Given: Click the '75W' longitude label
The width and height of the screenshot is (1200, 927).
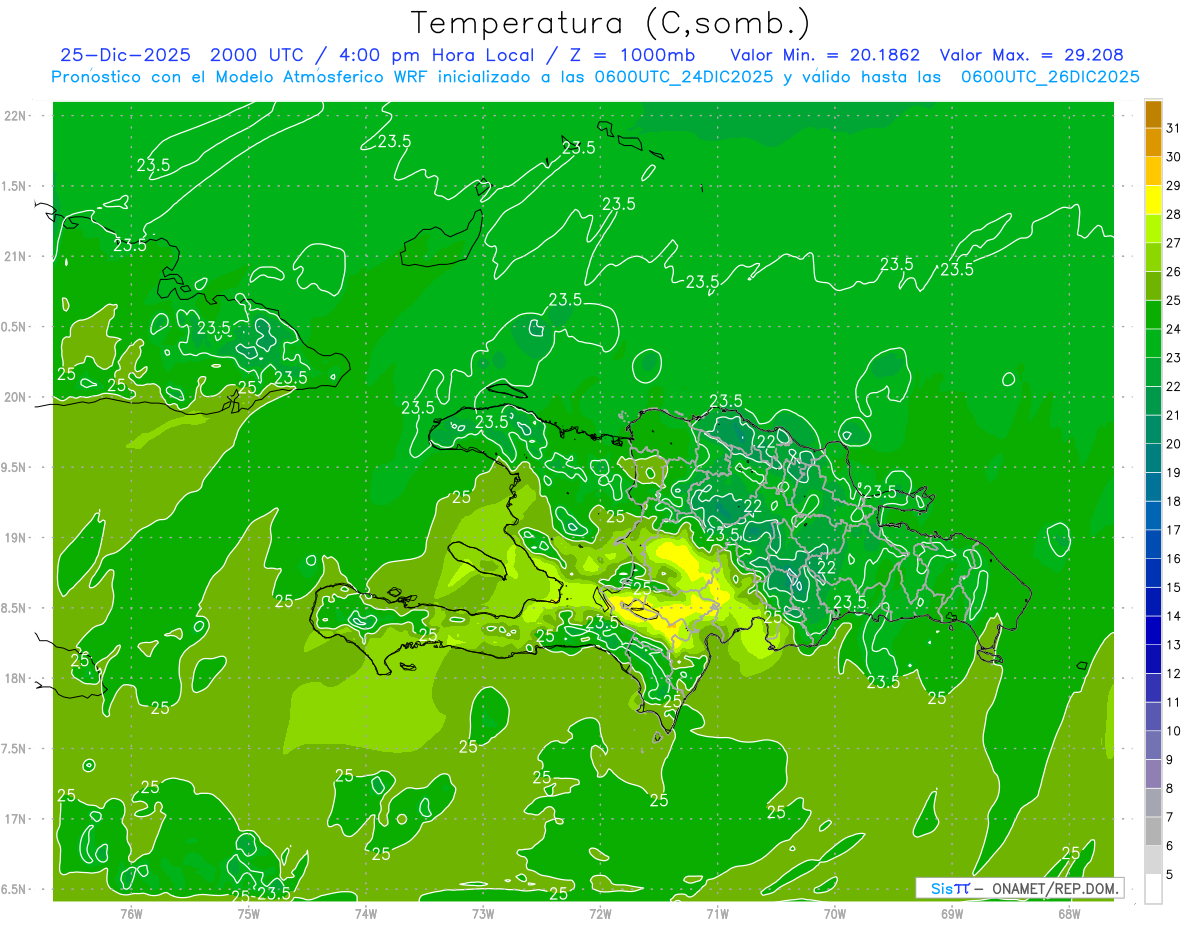Looking at the screenshot, I should (x=248, y=913).
